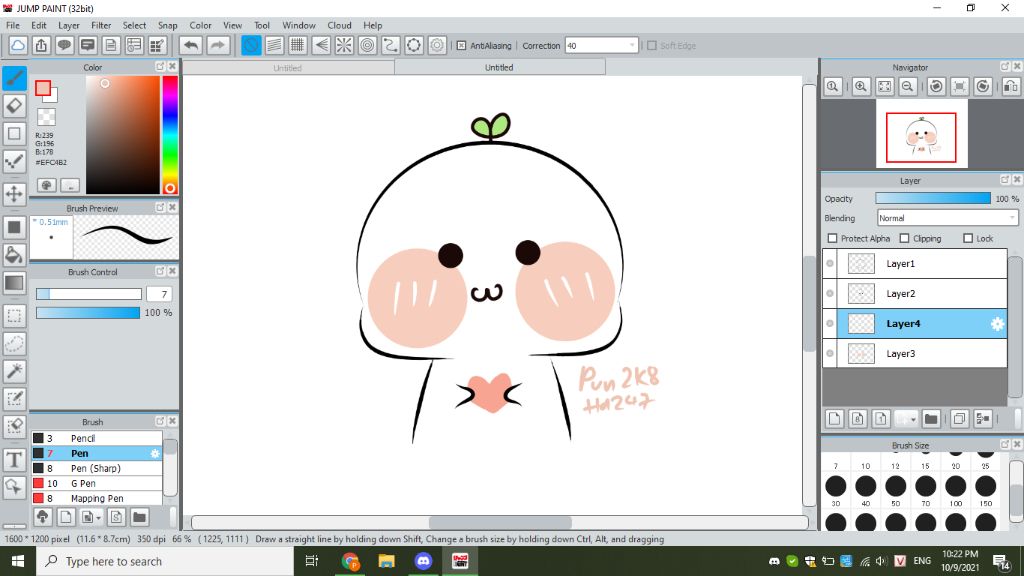Open the Filter menu
This screenshot has height=576, width=1024.
coord(101,25)
